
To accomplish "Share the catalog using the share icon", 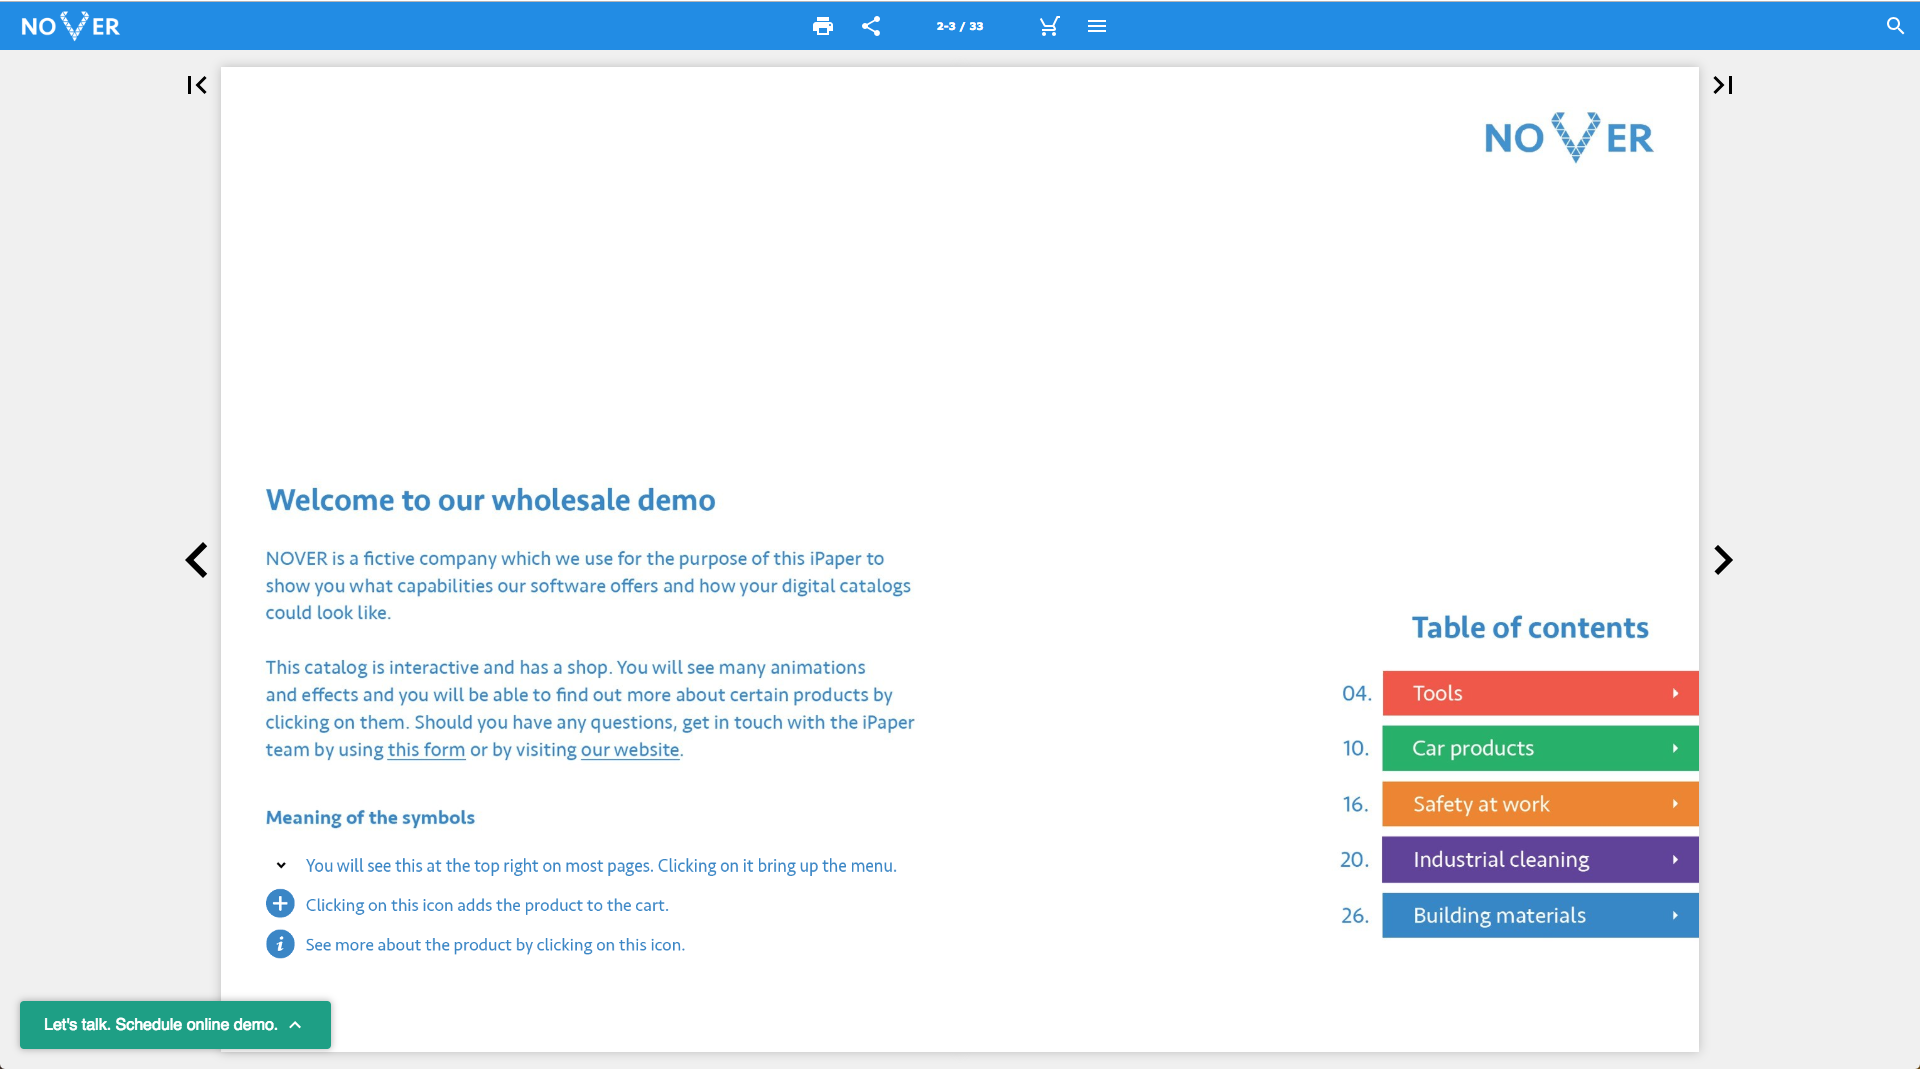I will 871,26.
